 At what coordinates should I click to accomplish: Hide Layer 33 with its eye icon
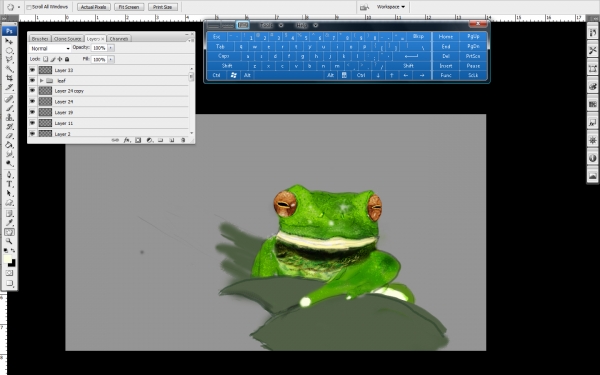[x=32, y=70]
